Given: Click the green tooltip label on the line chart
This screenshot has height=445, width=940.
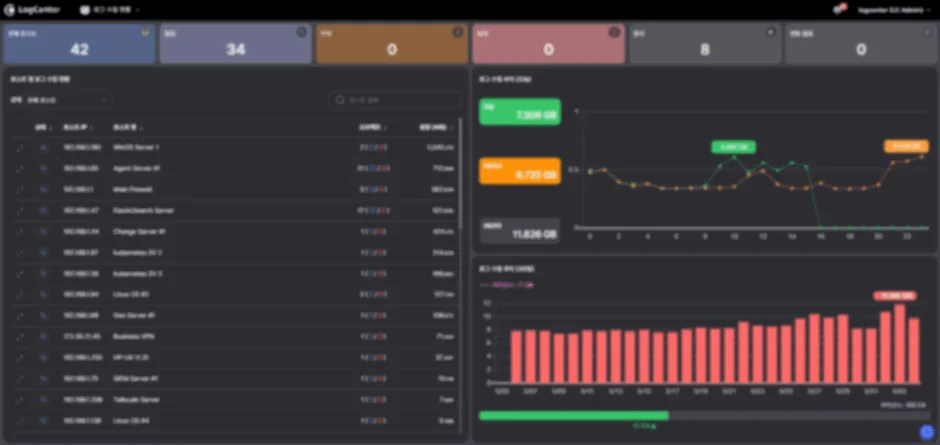Looking at the screenshot, I should pyautogui.click(x=734, y=147).
